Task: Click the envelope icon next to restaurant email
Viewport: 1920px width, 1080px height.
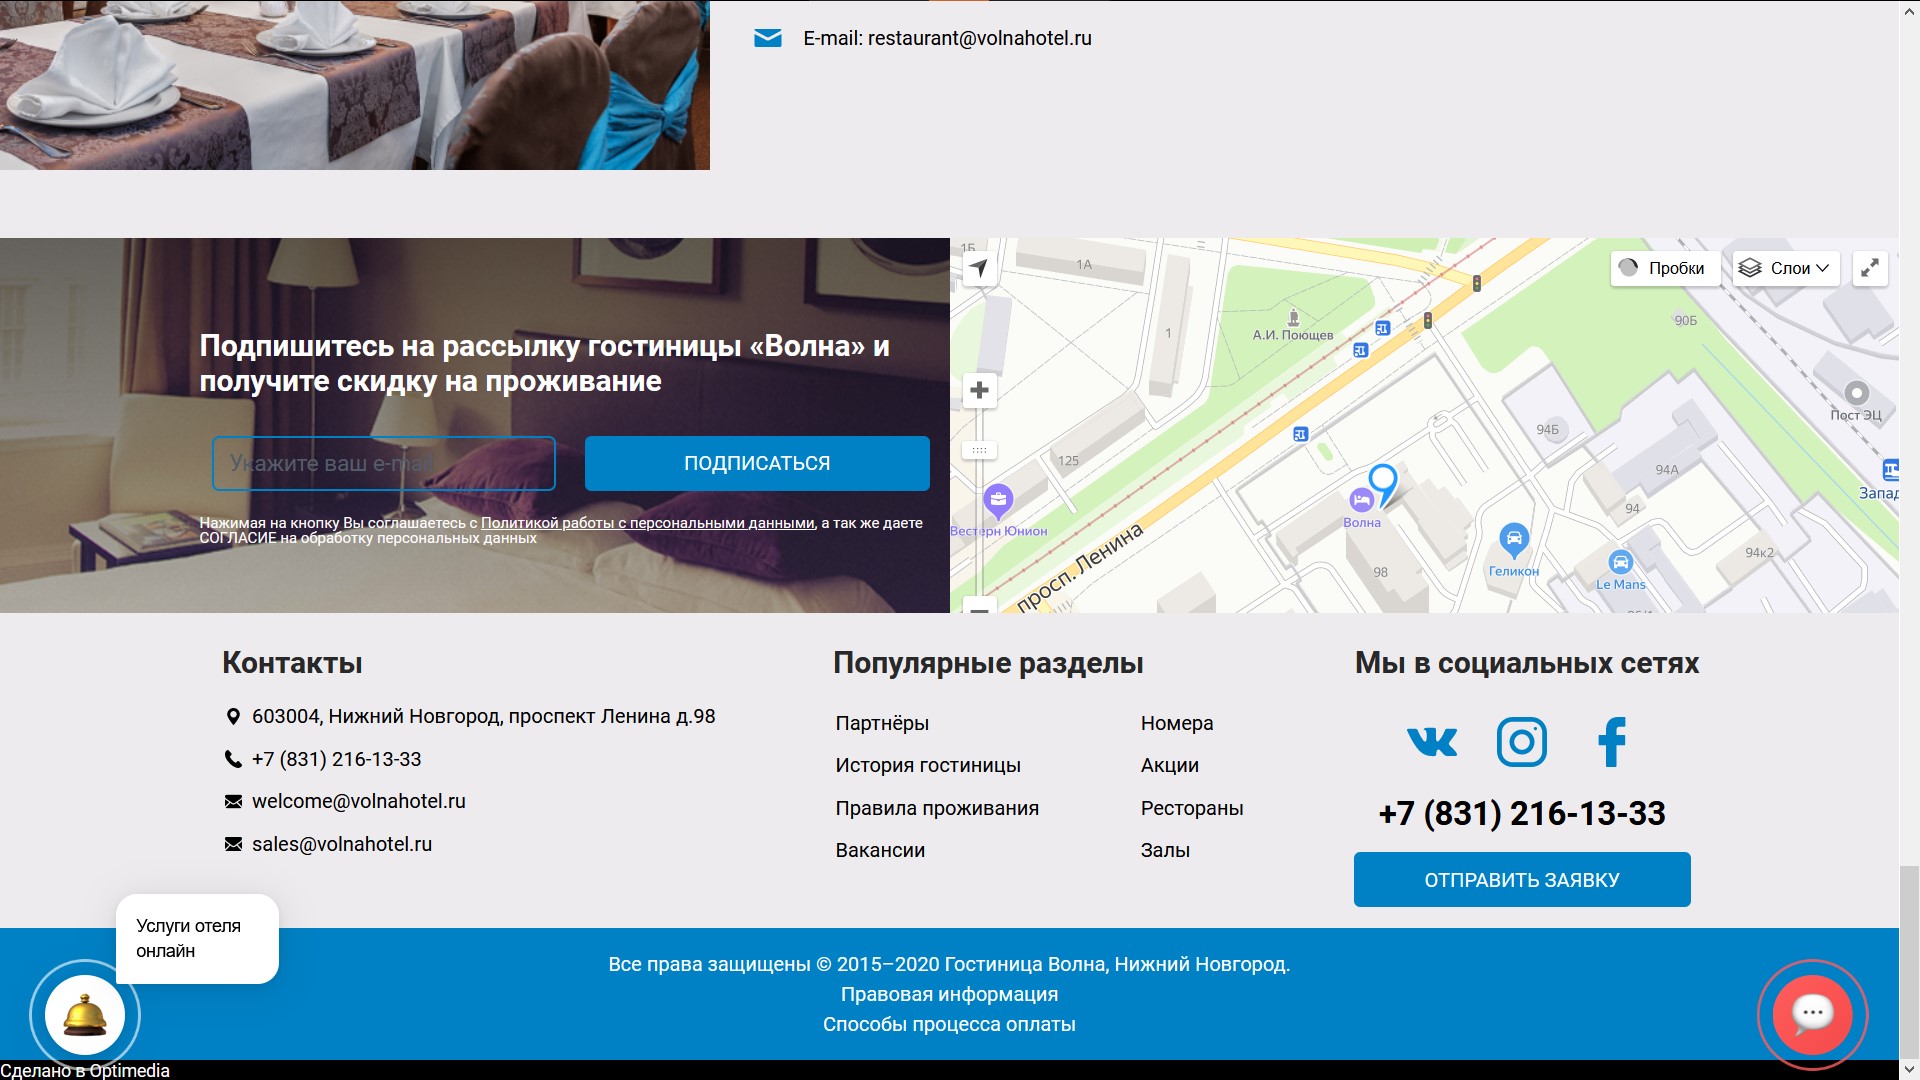Action: [x=766, y=38]
